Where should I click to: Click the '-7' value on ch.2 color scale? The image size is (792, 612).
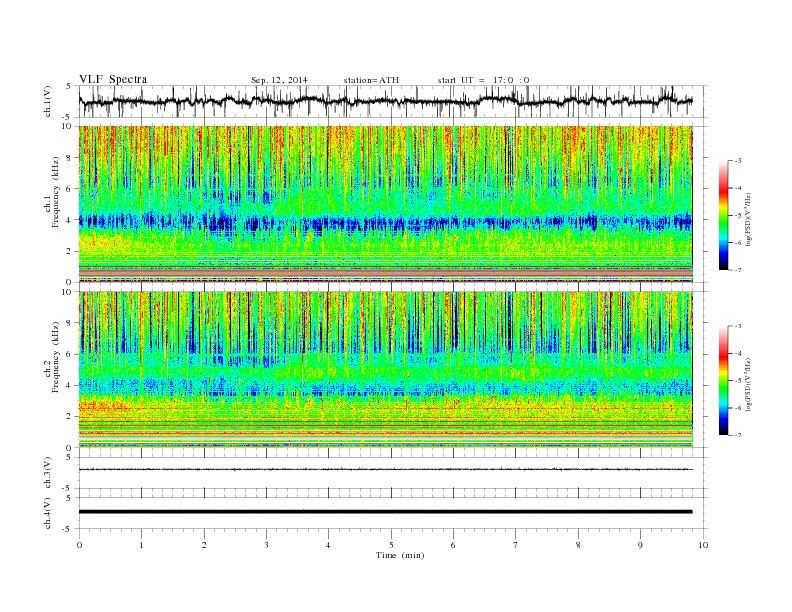(737, 435)
